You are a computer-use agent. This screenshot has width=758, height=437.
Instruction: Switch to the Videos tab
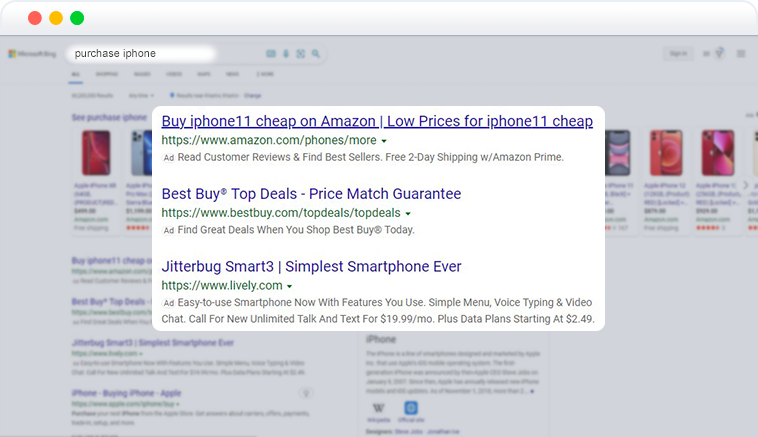pyautogui.click(x=174, y=74)
